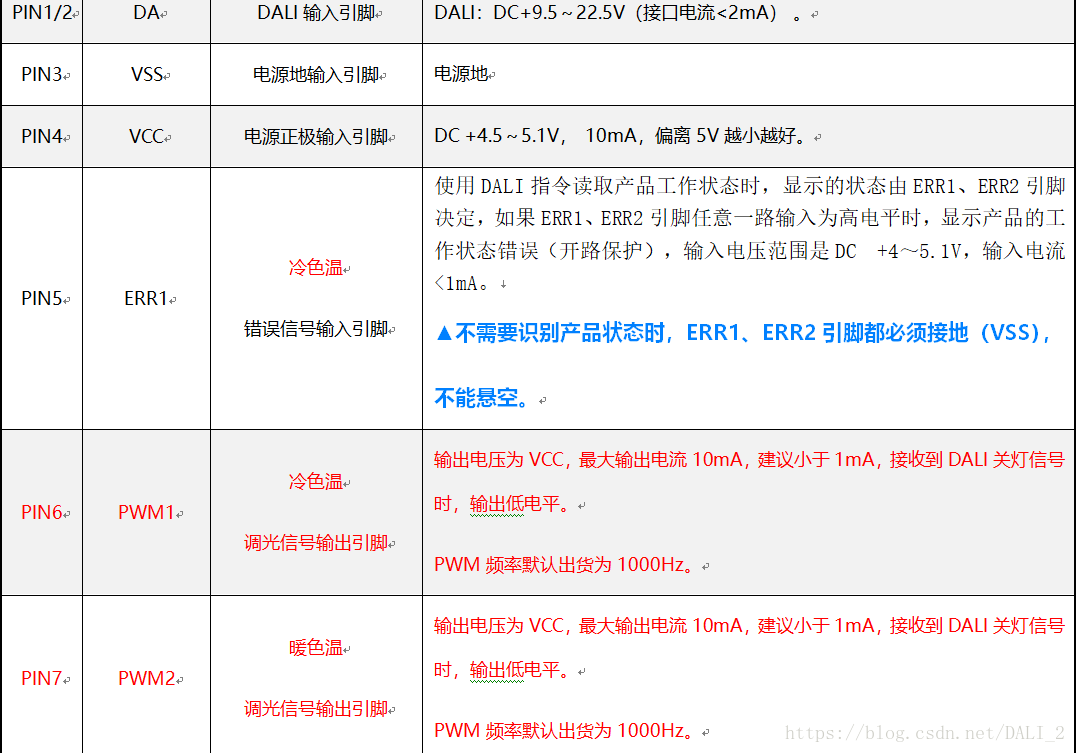Image resolution: width=1076 pixels, height=753 pixels.
Task: Click the red PWM1 pin name
Action: 145,511
